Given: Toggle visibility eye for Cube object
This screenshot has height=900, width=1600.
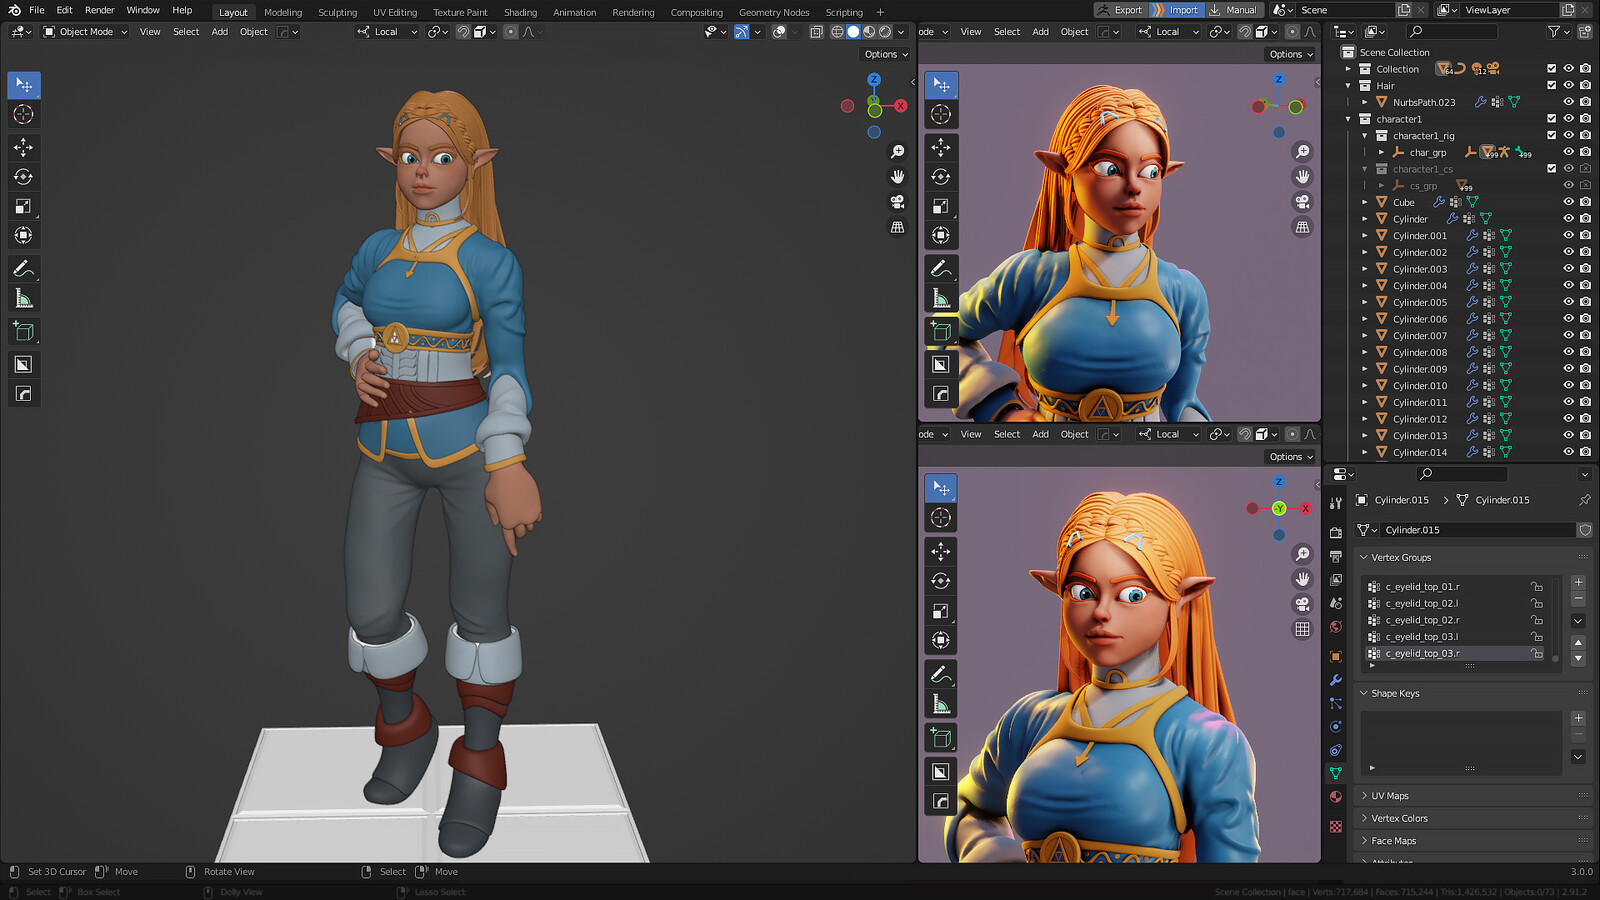Looking at the screenshot, I should pyautogui.click(x=1569, y=202).
